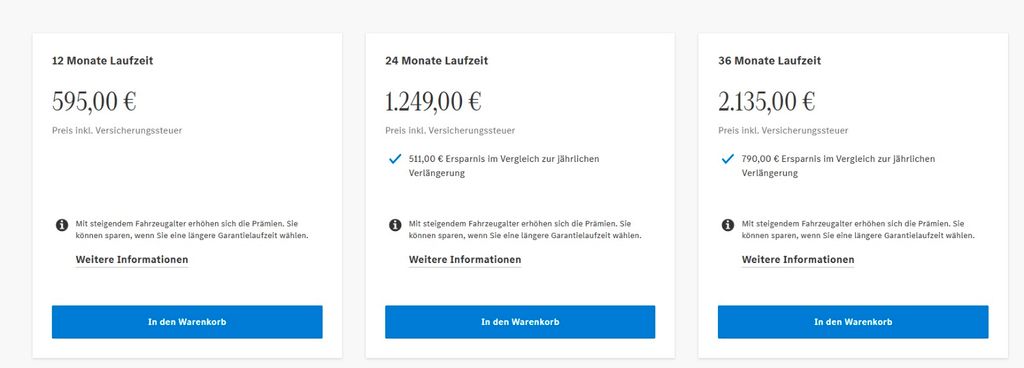Screen dimensions: 1024x368
Task: Click the 595,00 € price
Action: click(94, 102)
